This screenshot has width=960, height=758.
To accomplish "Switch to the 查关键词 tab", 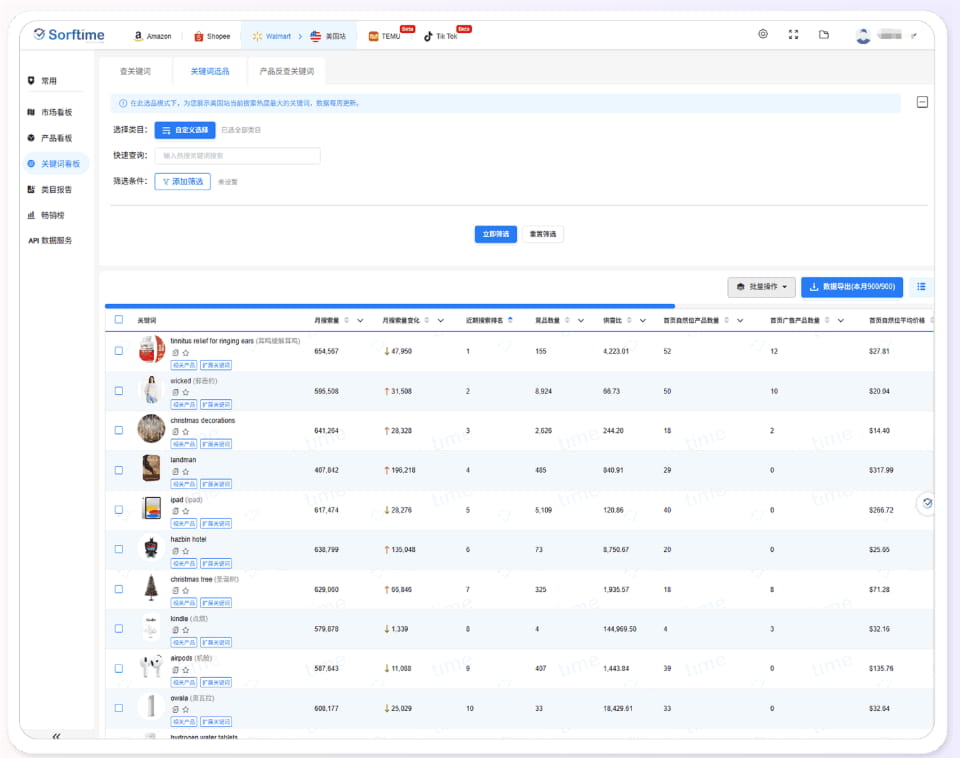I will [x=135, y=72].
